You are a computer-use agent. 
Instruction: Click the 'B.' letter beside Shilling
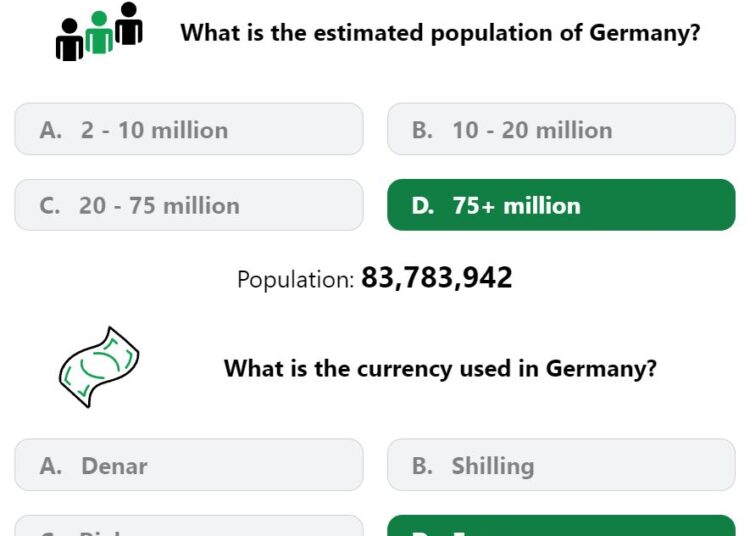tap(422, 466)
